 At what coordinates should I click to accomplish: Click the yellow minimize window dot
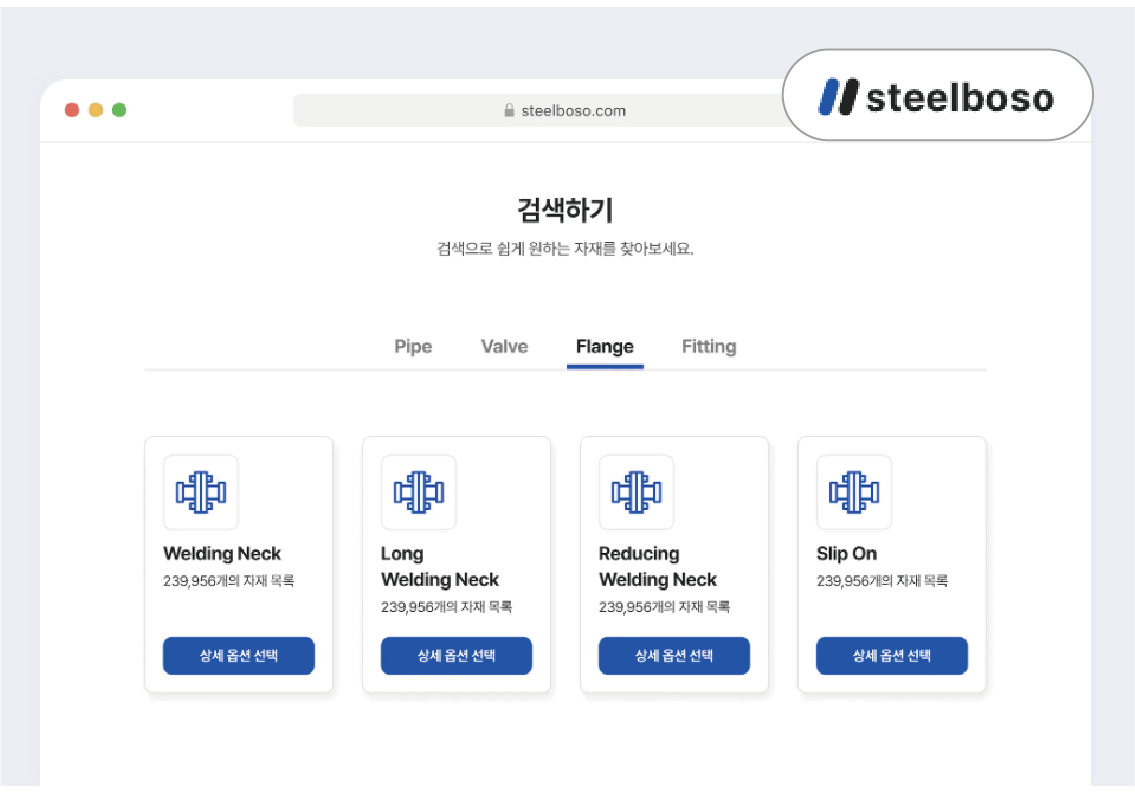coord(96,110)
